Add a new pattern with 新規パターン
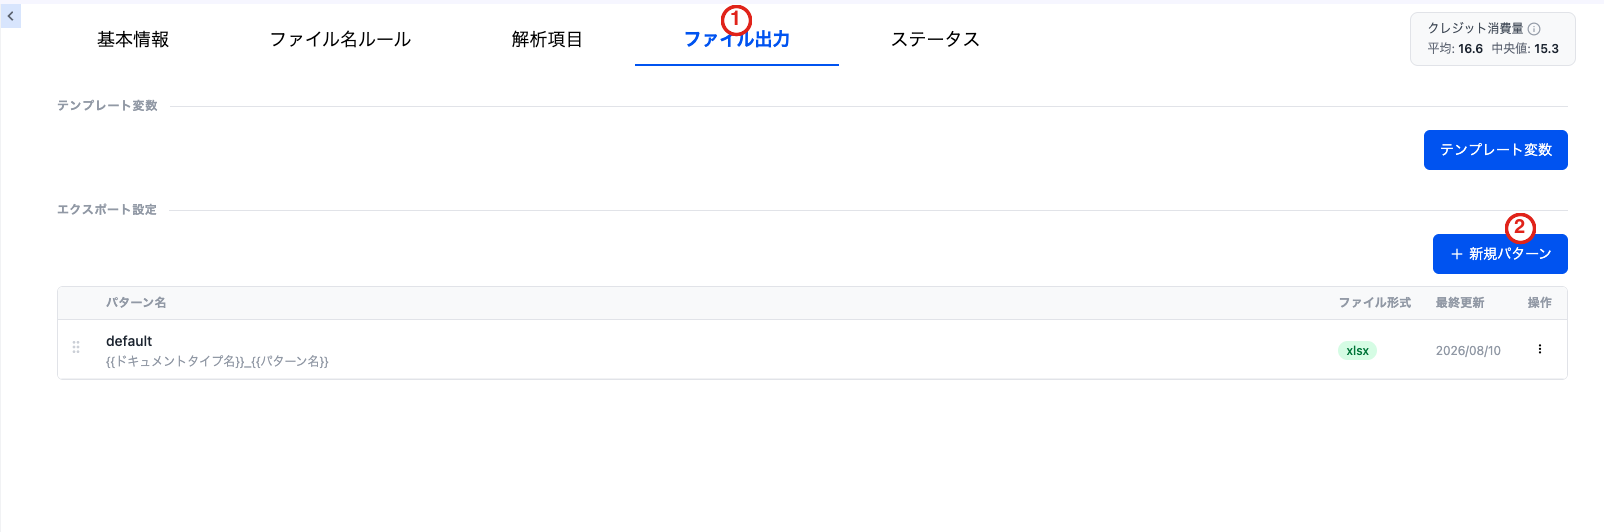 coord(1500,254)
